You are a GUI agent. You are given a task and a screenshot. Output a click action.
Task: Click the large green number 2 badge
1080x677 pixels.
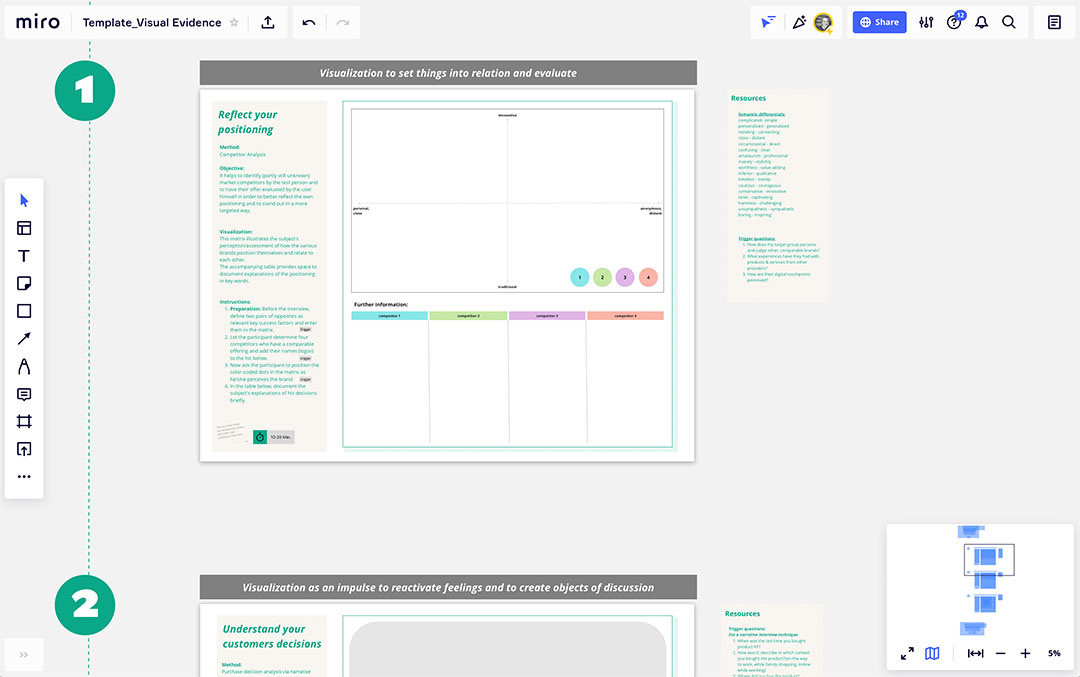[85, 605]
